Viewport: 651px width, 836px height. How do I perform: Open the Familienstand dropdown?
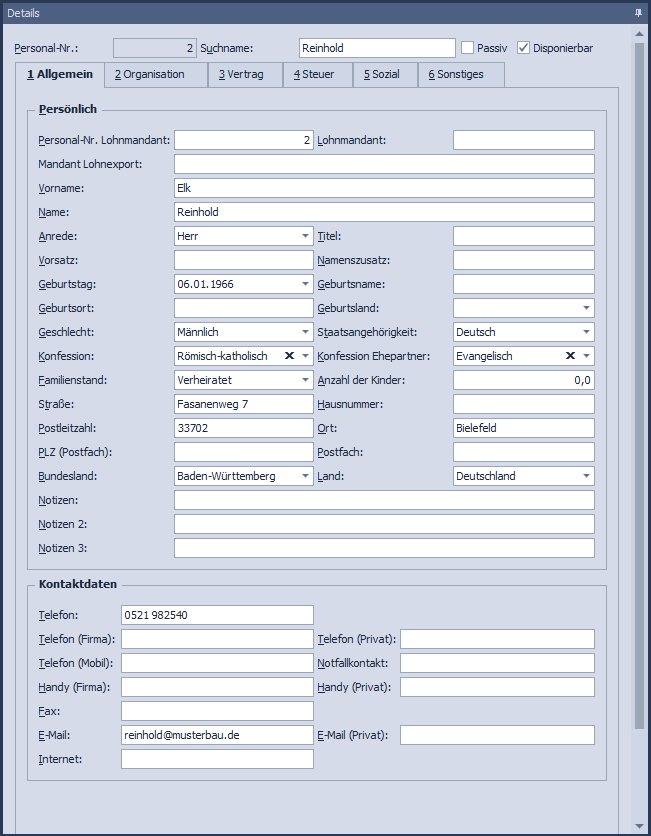pos(304,380)
